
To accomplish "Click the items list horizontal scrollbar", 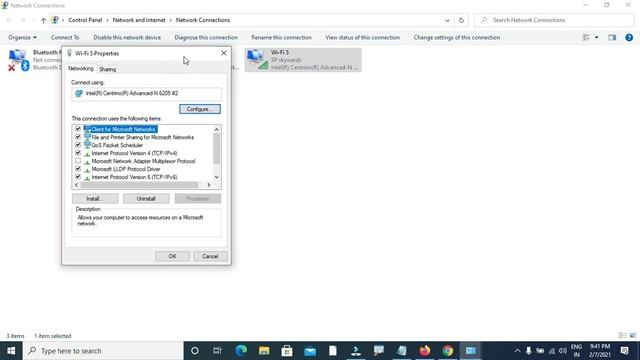I will pyautogui.click(x=140, y=185).
